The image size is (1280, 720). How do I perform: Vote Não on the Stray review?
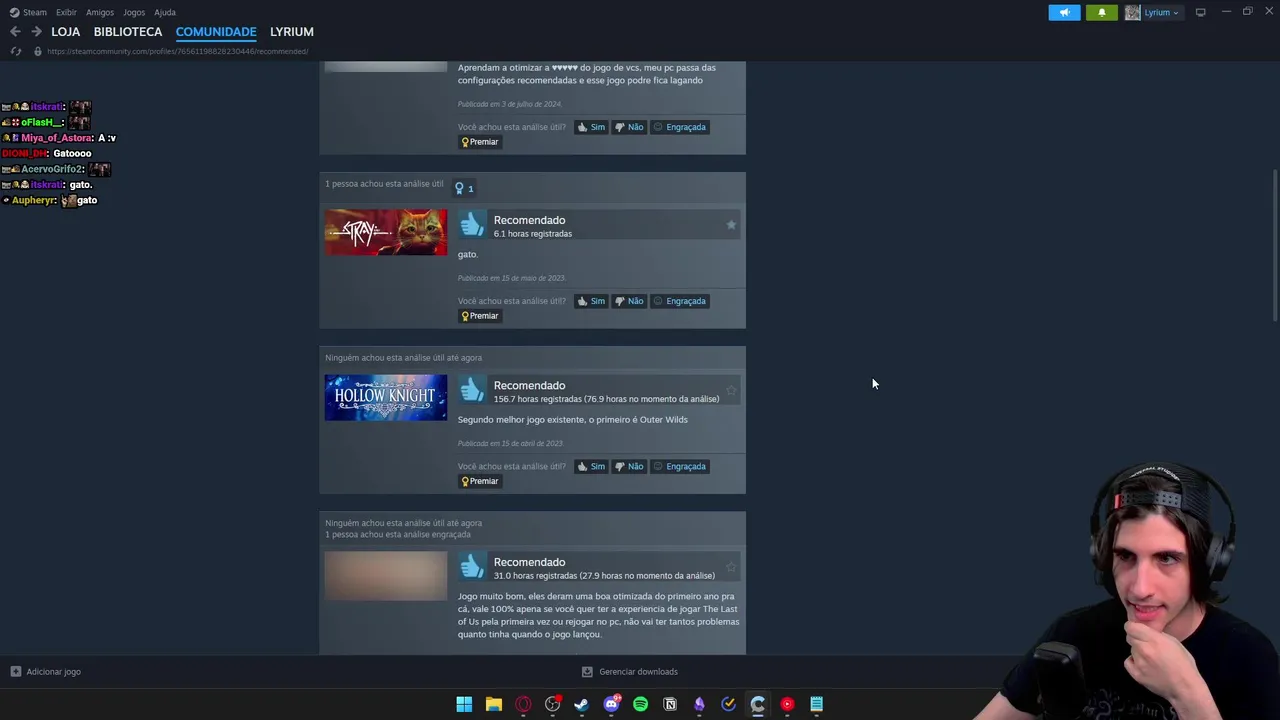[629, 301]
